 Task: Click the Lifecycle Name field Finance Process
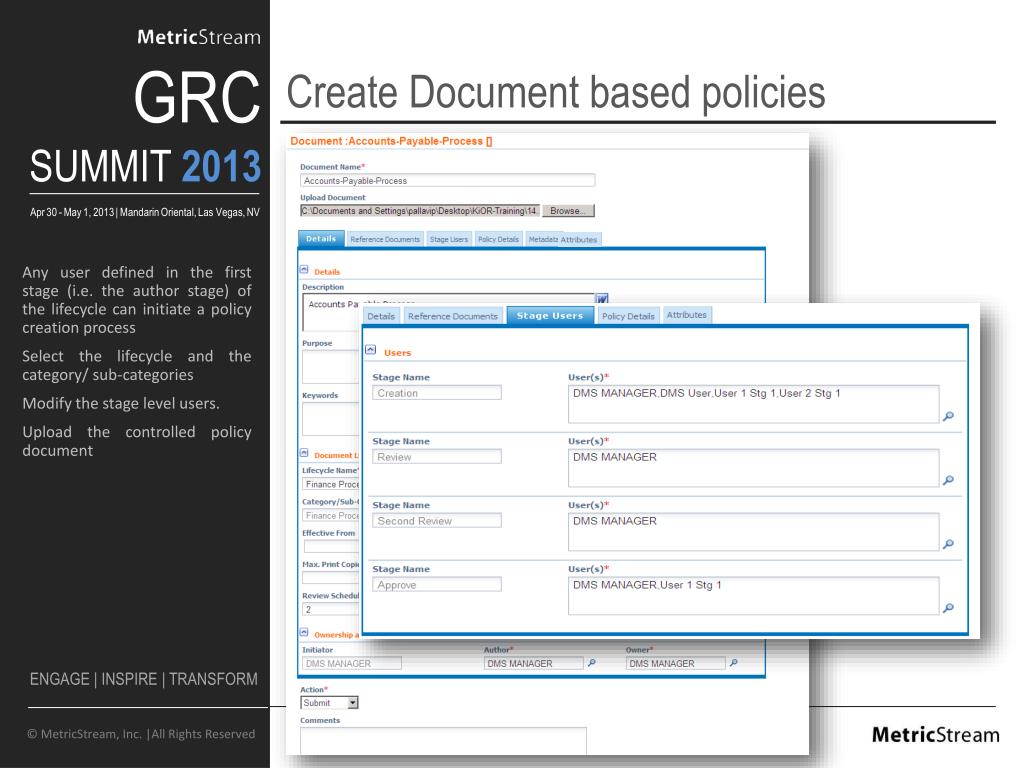332,485
